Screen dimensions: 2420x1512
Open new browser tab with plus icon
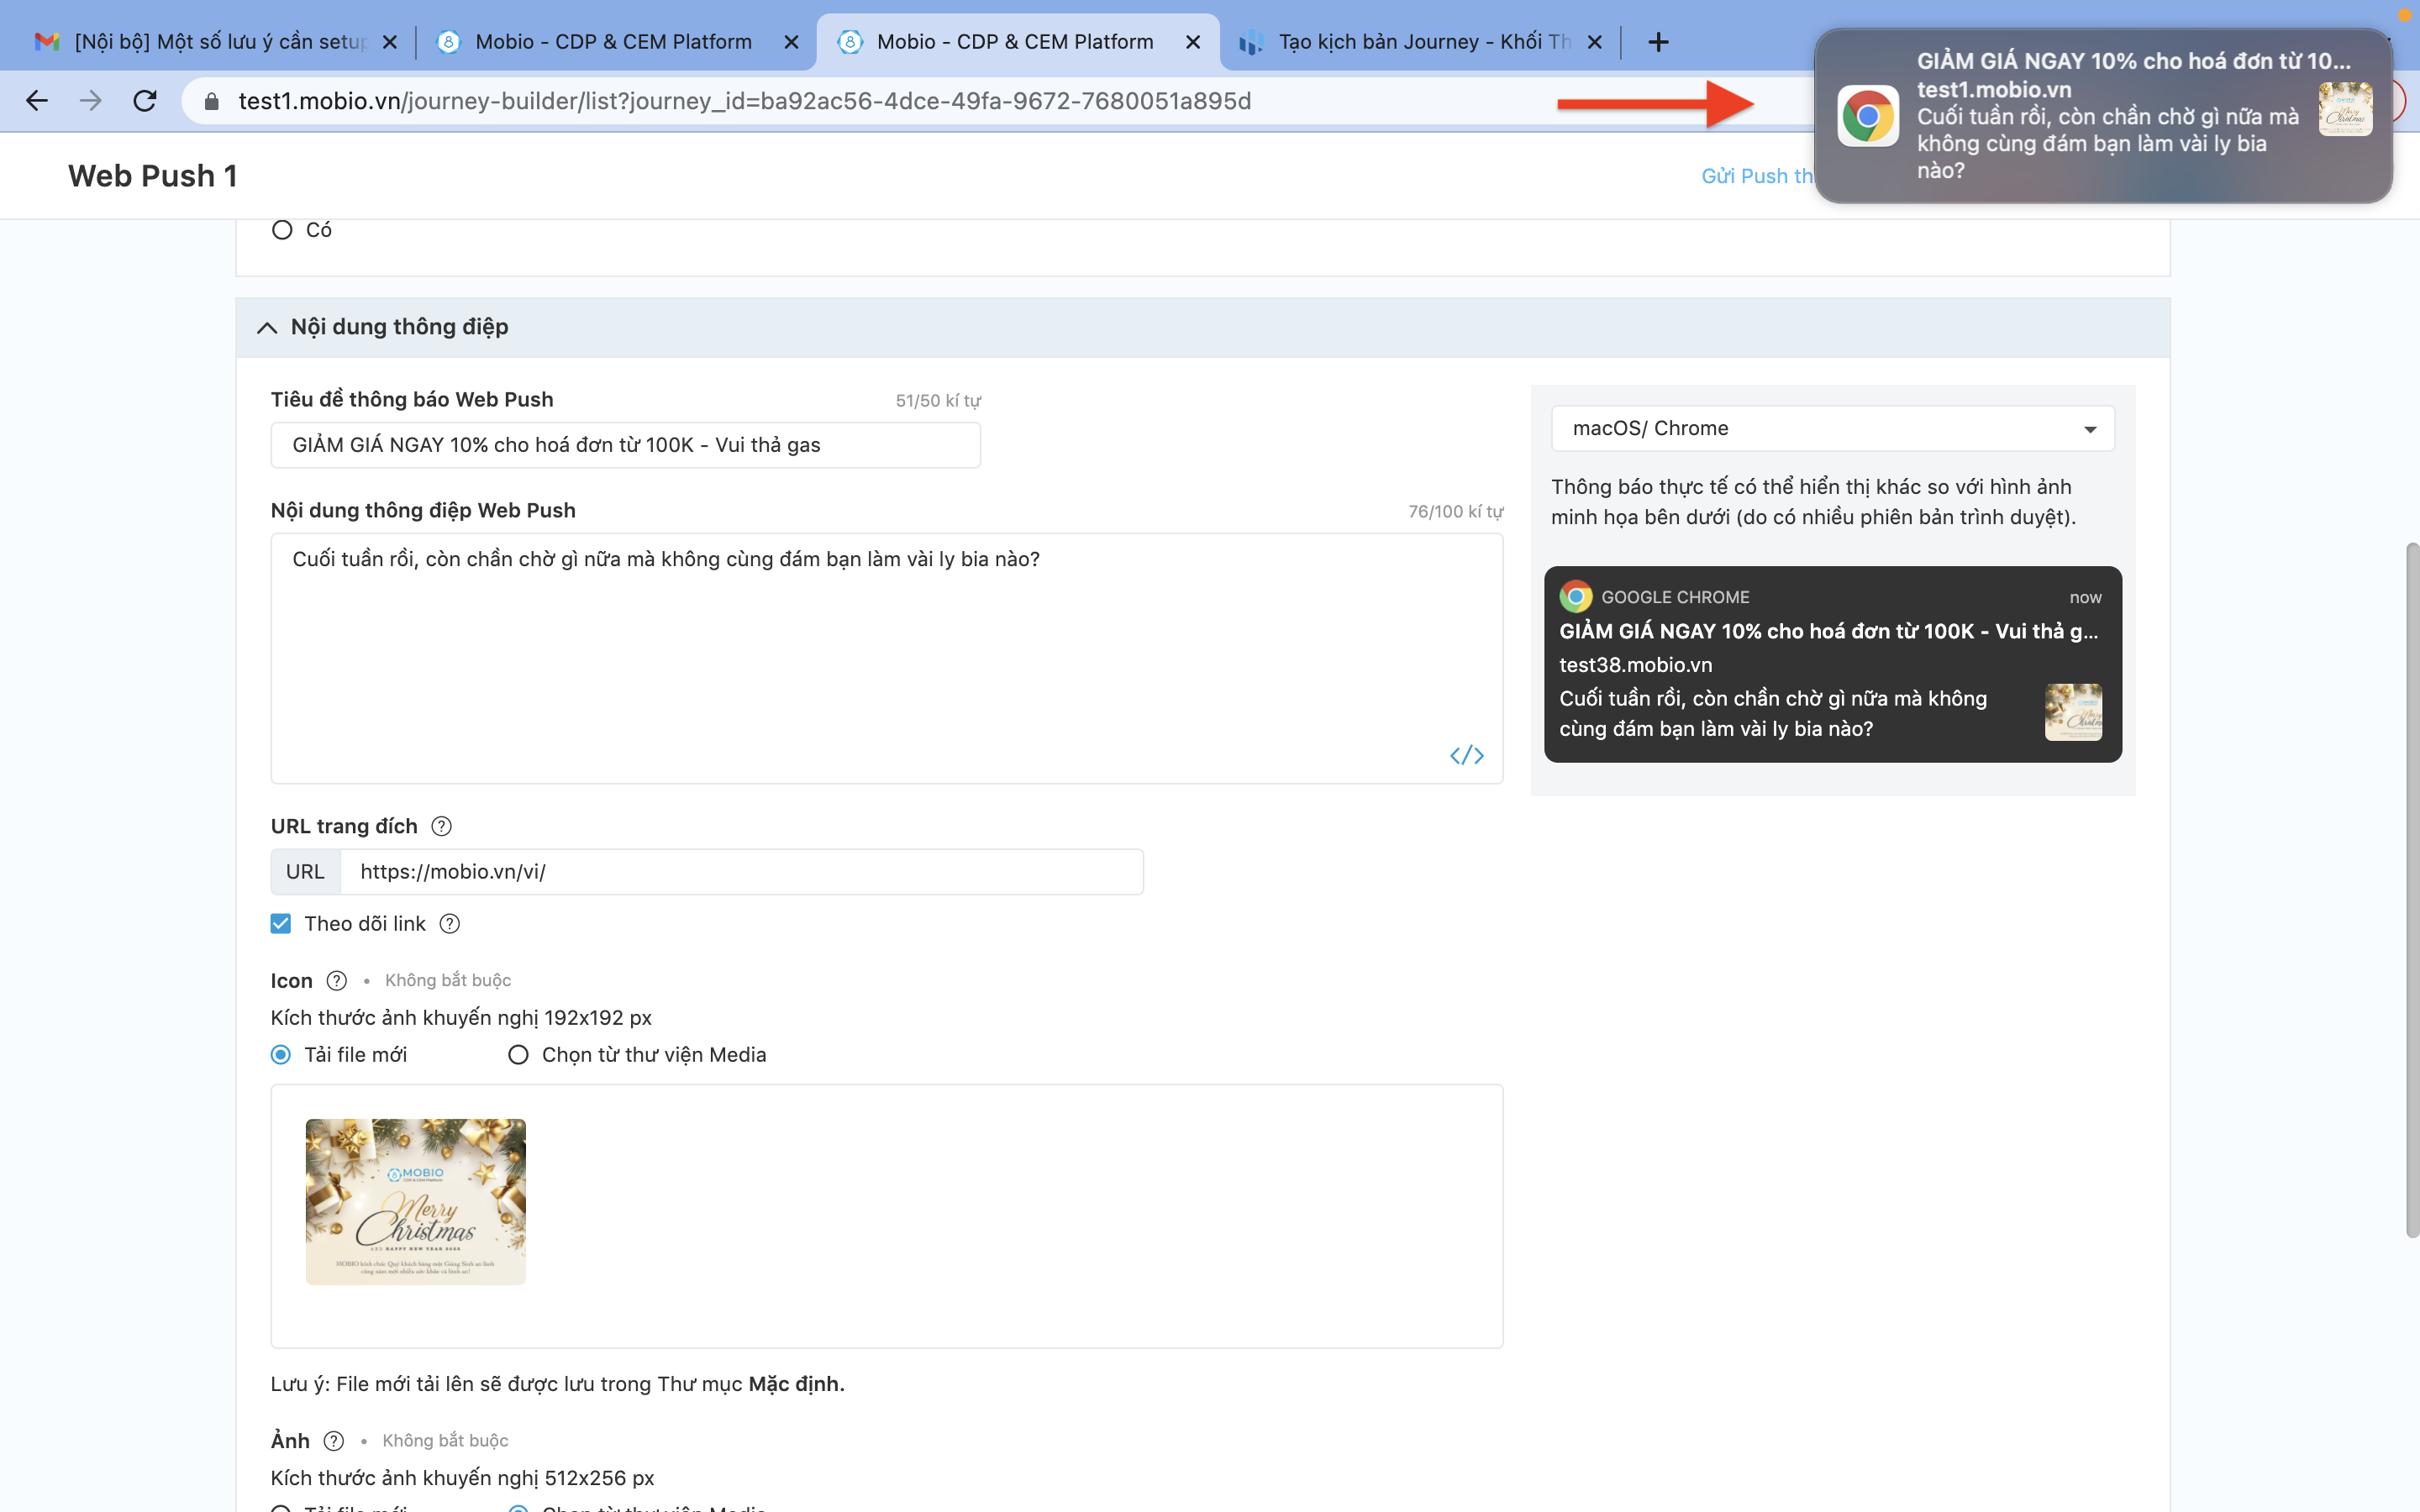tap(1658, 42)
